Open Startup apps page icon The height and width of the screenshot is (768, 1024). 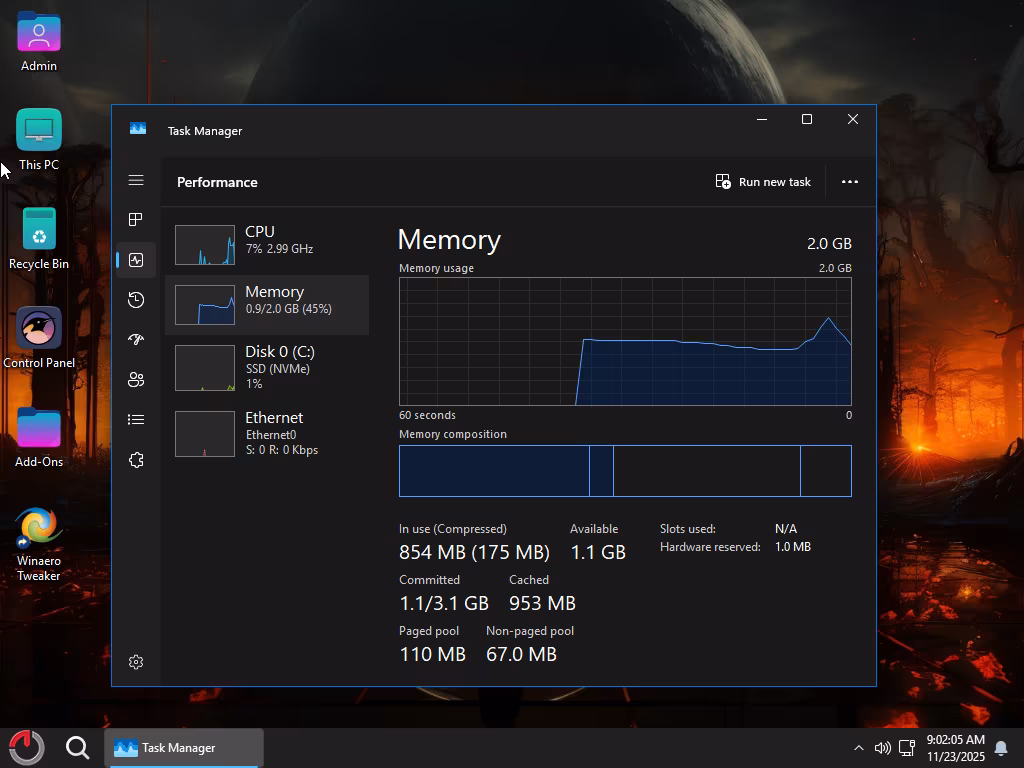pyautogui.click(x=136, y=340)
